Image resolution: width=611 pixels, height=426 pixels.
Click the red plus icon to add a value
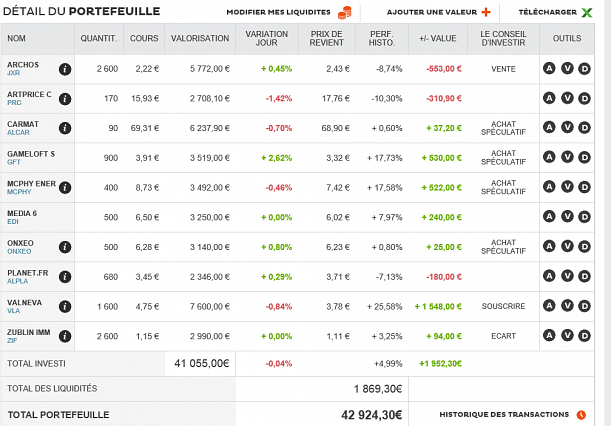tap(486, 12)
